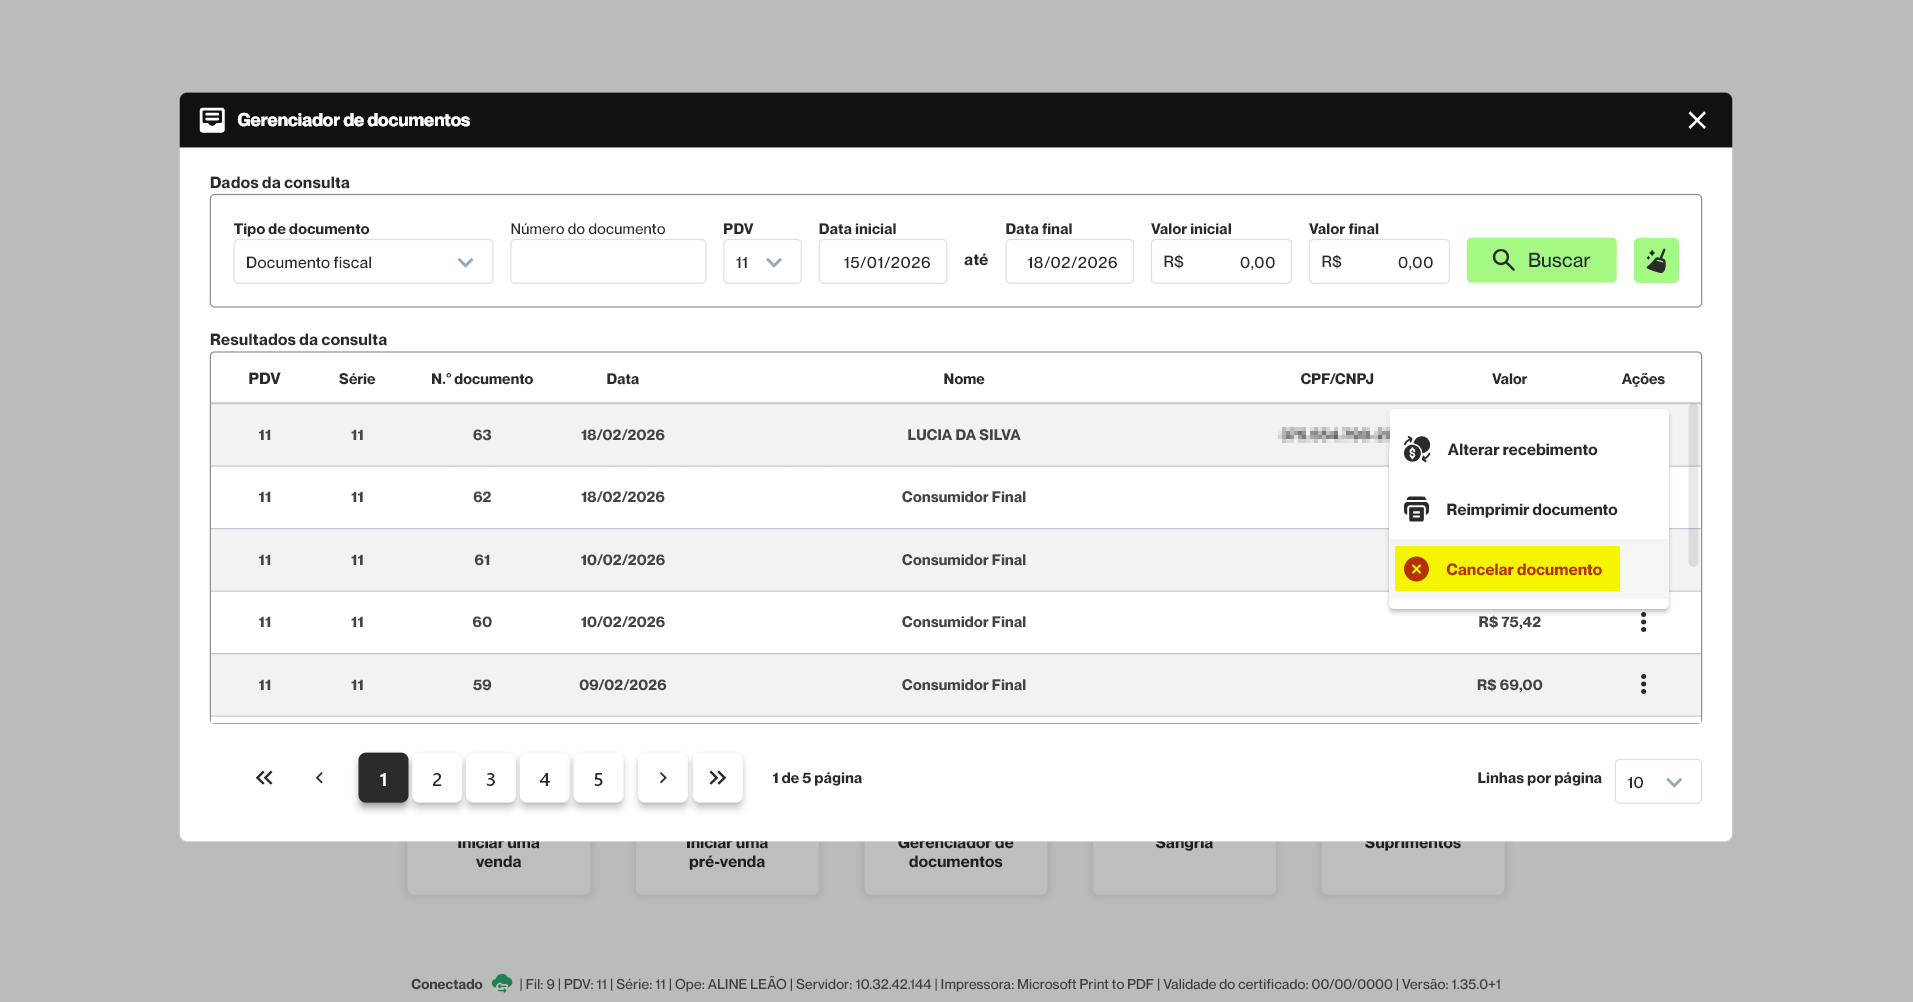
Task: Go to page 3 of results
Action: tap(490, 779)
